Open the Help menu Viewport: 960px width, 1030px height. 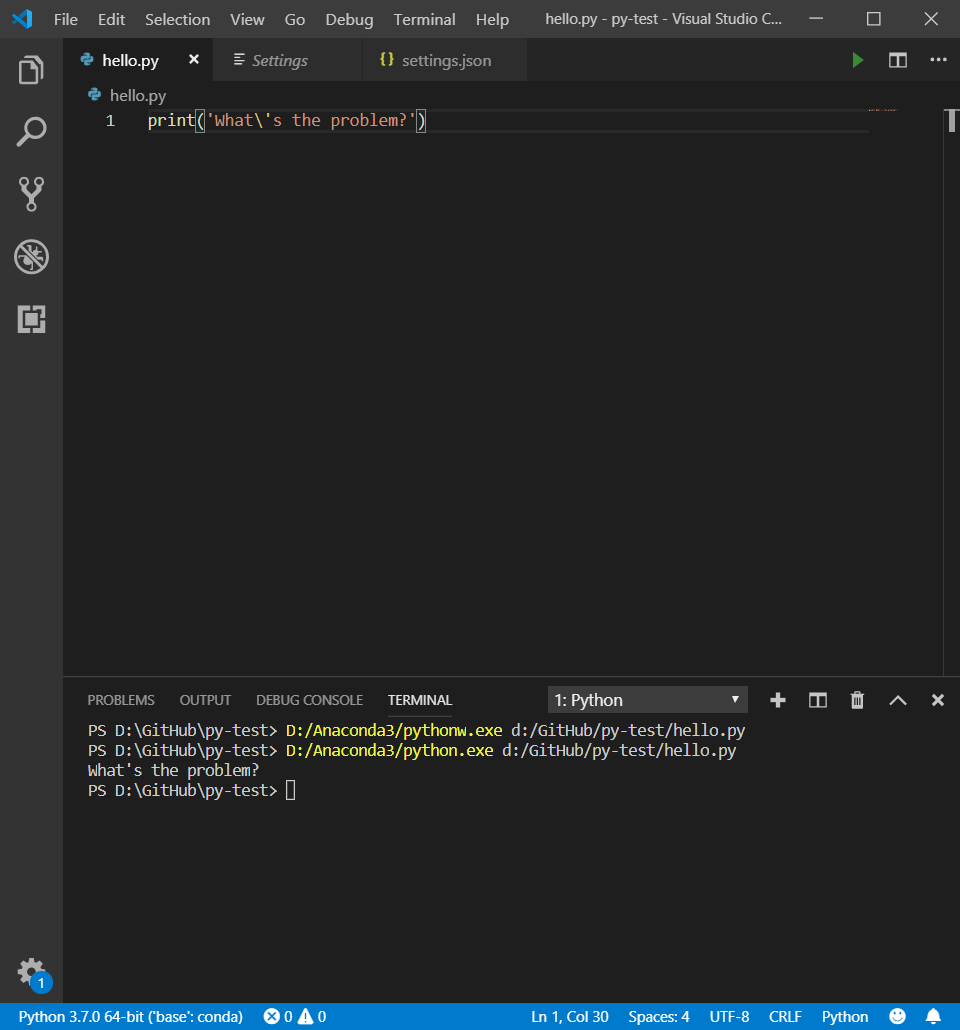(x=492, y=20)
